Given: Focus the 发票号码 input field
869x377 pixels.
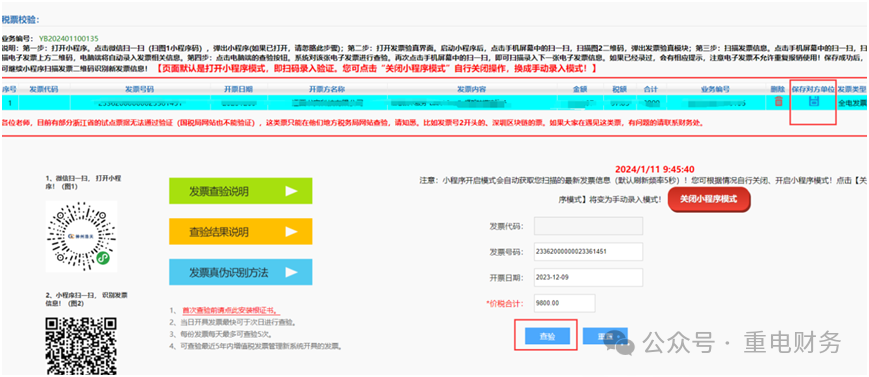Looking at the screenshot, I should (x=588, y=251).
